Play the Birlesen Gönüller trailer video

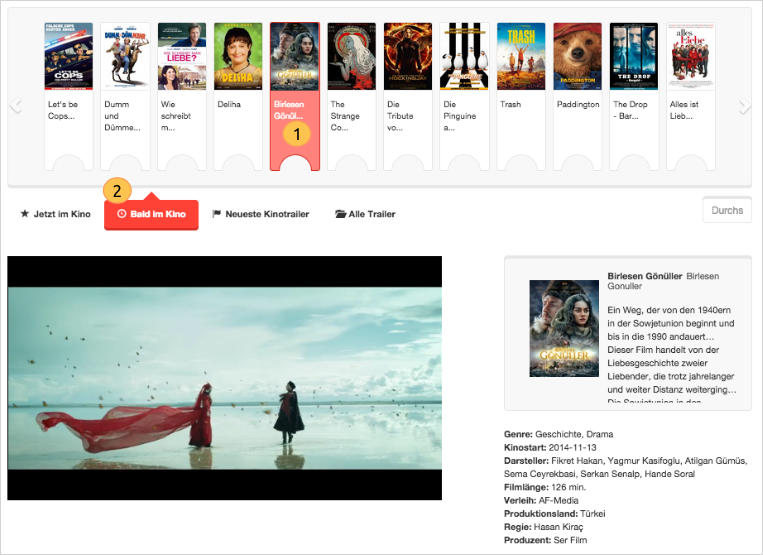click(x=224, y=378)
